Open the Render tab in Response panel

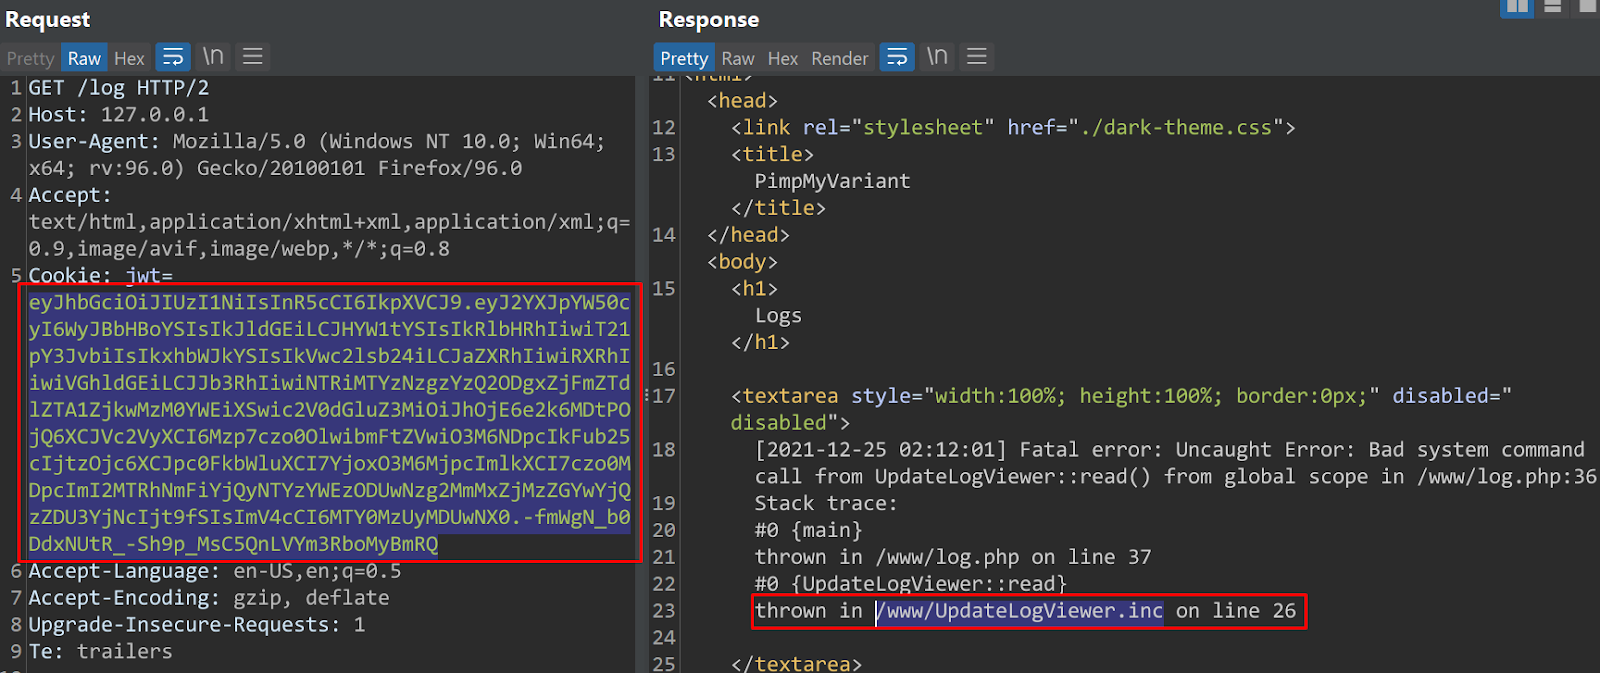[840, 58]
